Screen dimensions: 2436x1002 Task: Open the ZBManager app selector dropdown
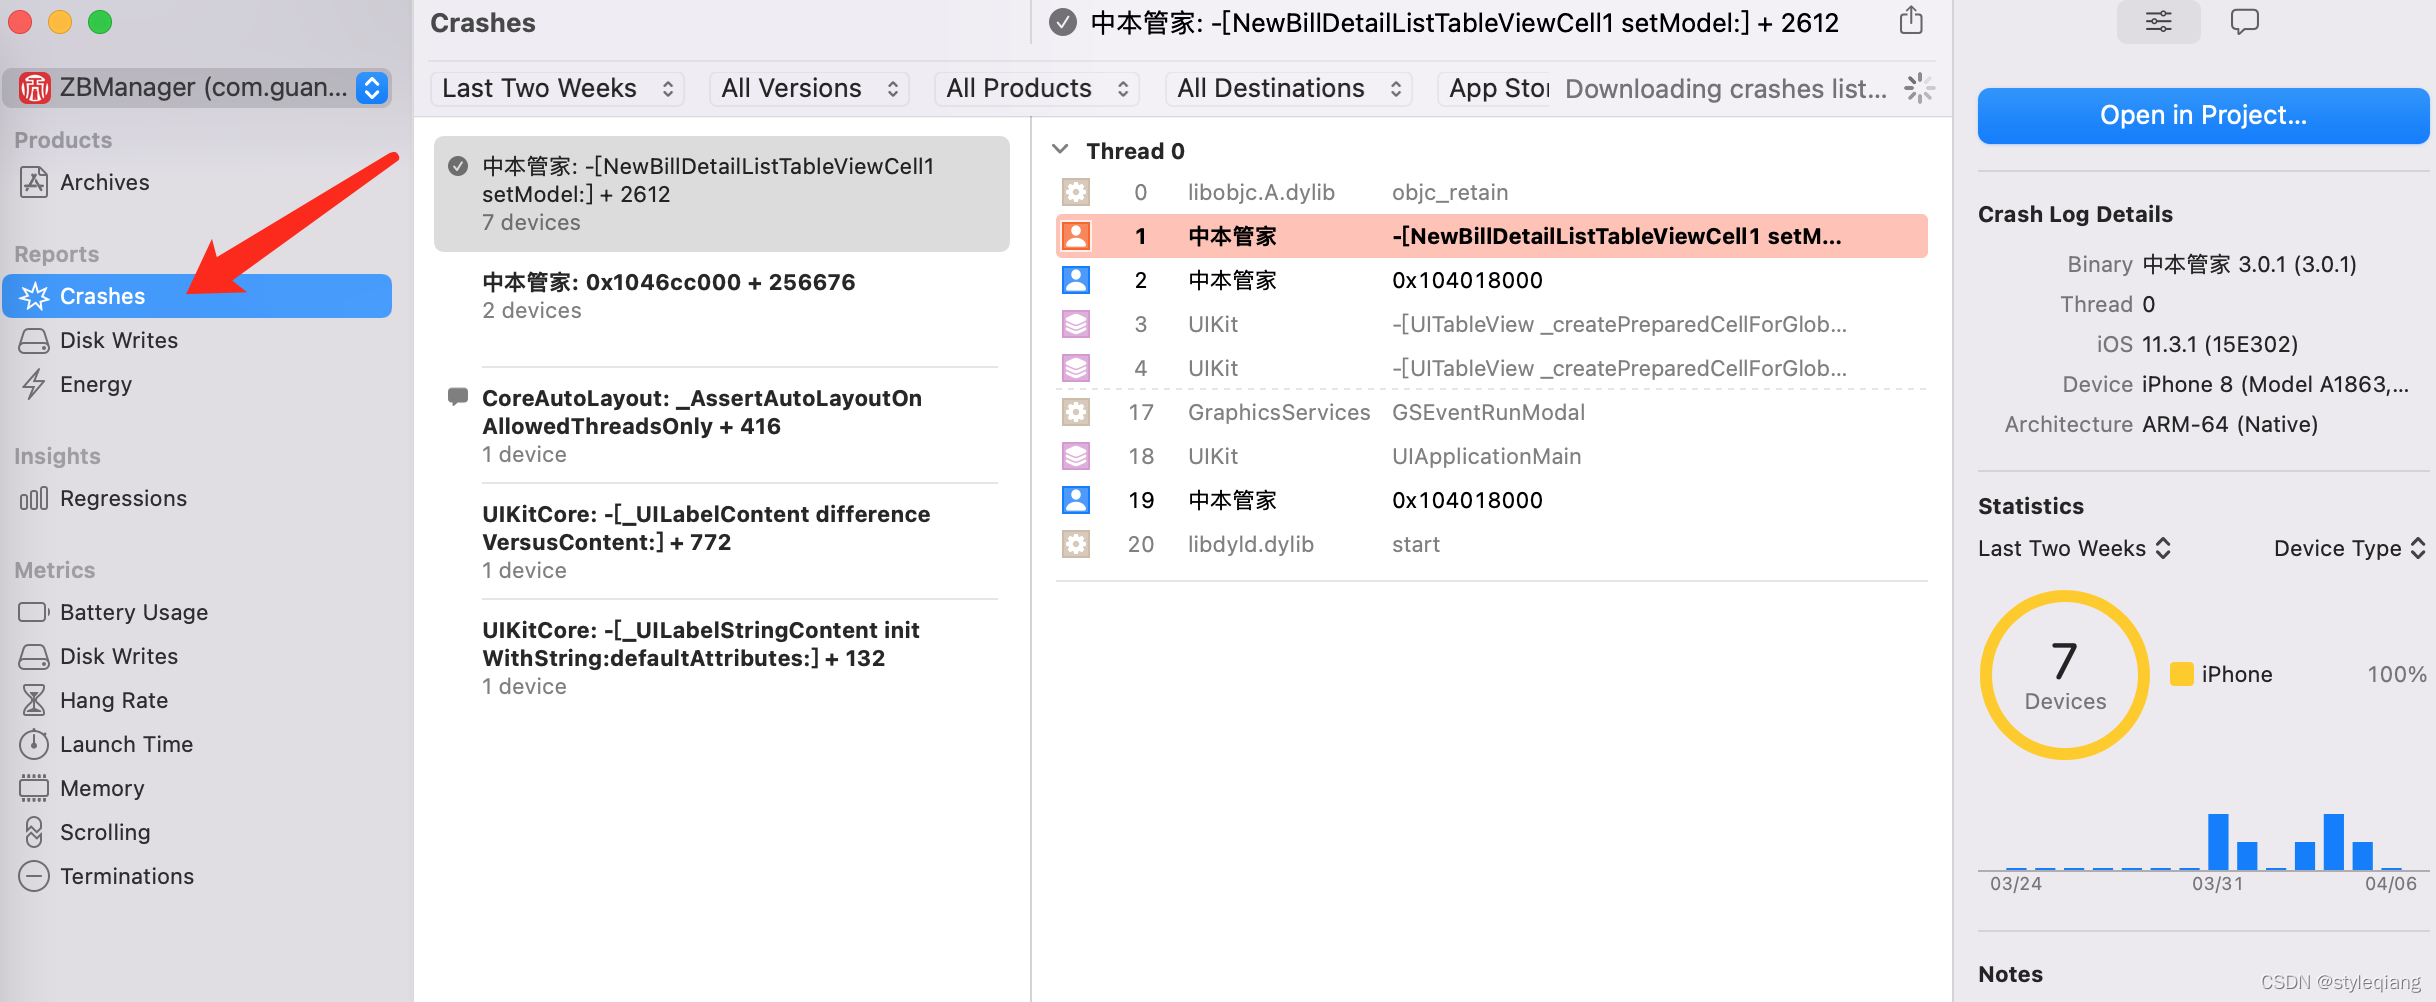[196, 88]
